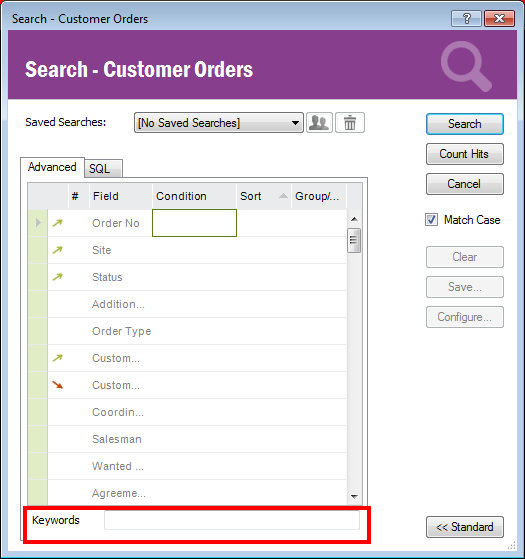Return to Standard search mode

pyautogui.click(x=465, y=527)
